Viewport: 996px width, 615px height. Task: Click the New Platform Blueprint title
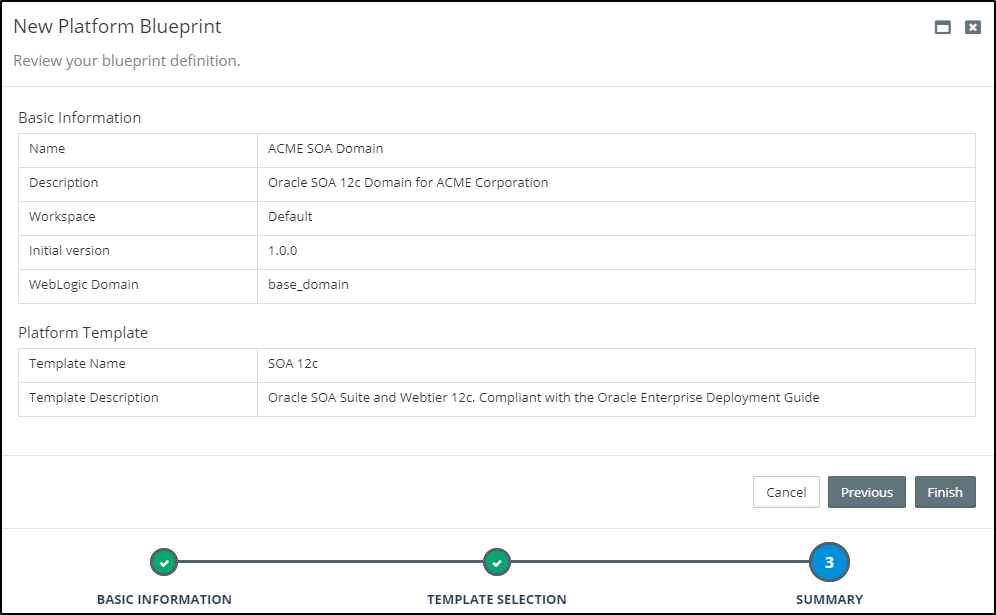(x=118, y=27)
